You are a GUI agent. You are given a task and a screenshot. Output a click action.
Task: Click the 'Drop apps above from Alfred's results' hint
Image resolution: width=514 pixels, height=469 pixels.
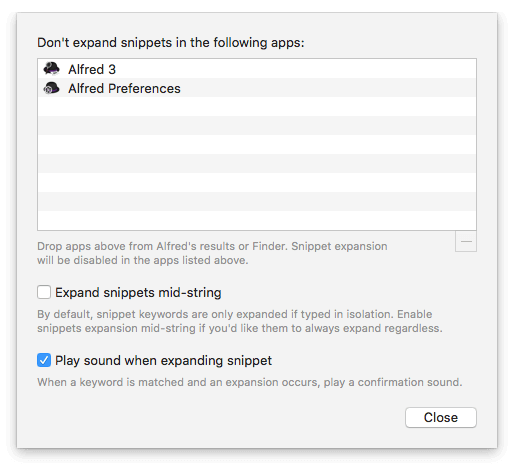(212, 253)
